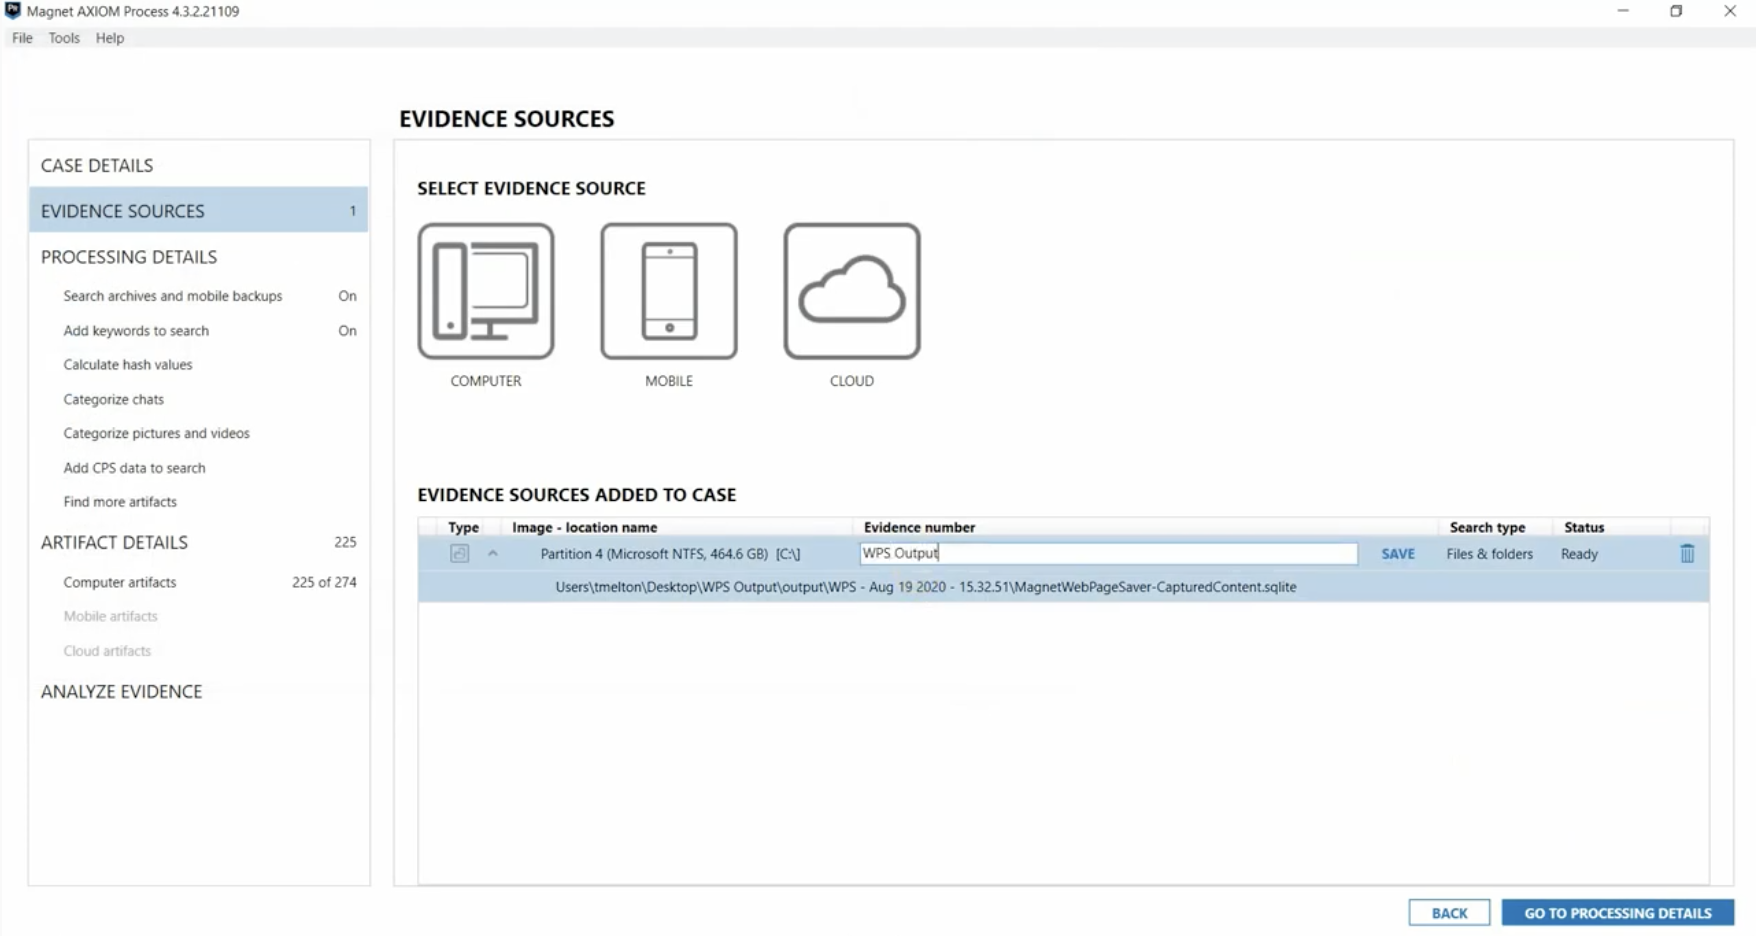
Task: Go to Processing Details section
Action: (129, 256)
